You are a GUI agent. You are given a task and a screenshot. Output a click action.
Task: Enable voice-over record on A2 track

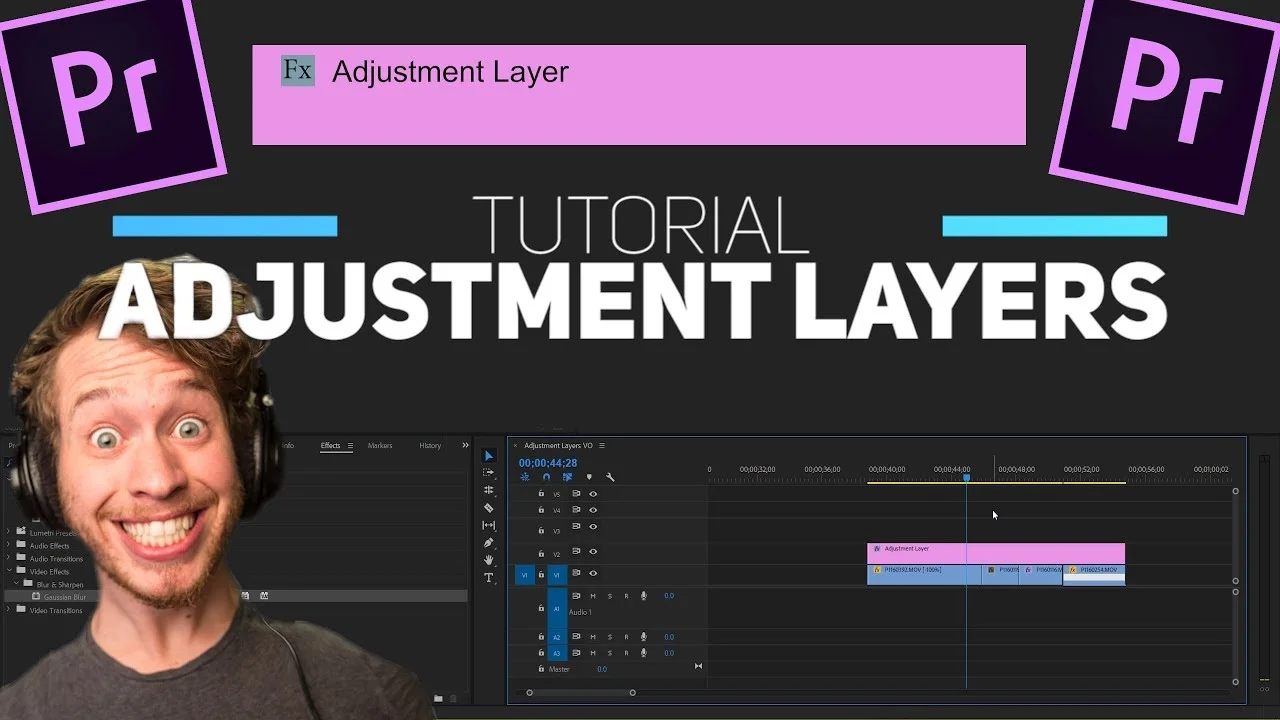click(644, 637)
